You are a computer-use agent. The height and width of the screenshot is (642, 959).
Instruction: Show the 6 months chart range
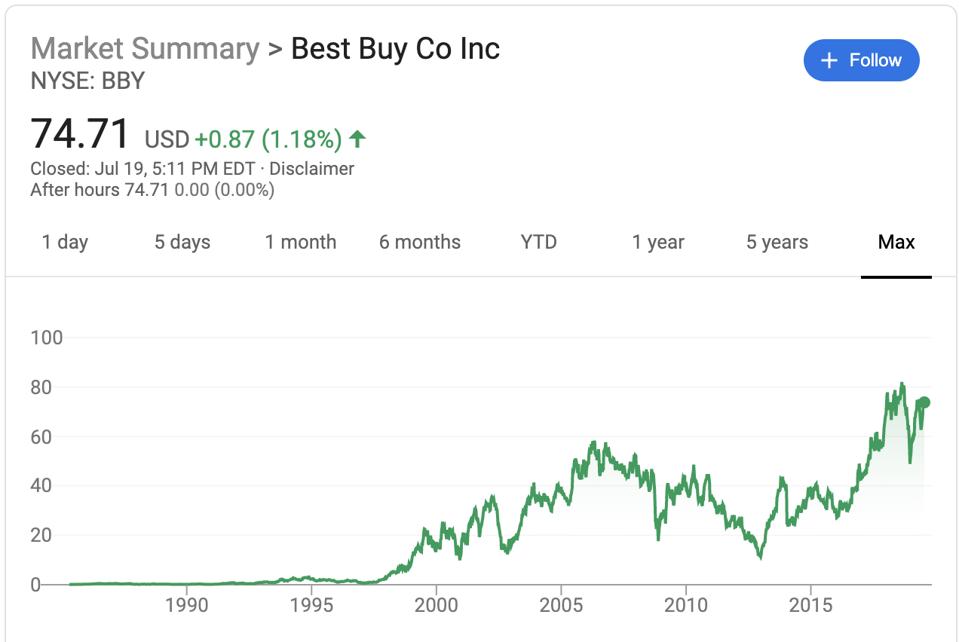pos(420,242)
